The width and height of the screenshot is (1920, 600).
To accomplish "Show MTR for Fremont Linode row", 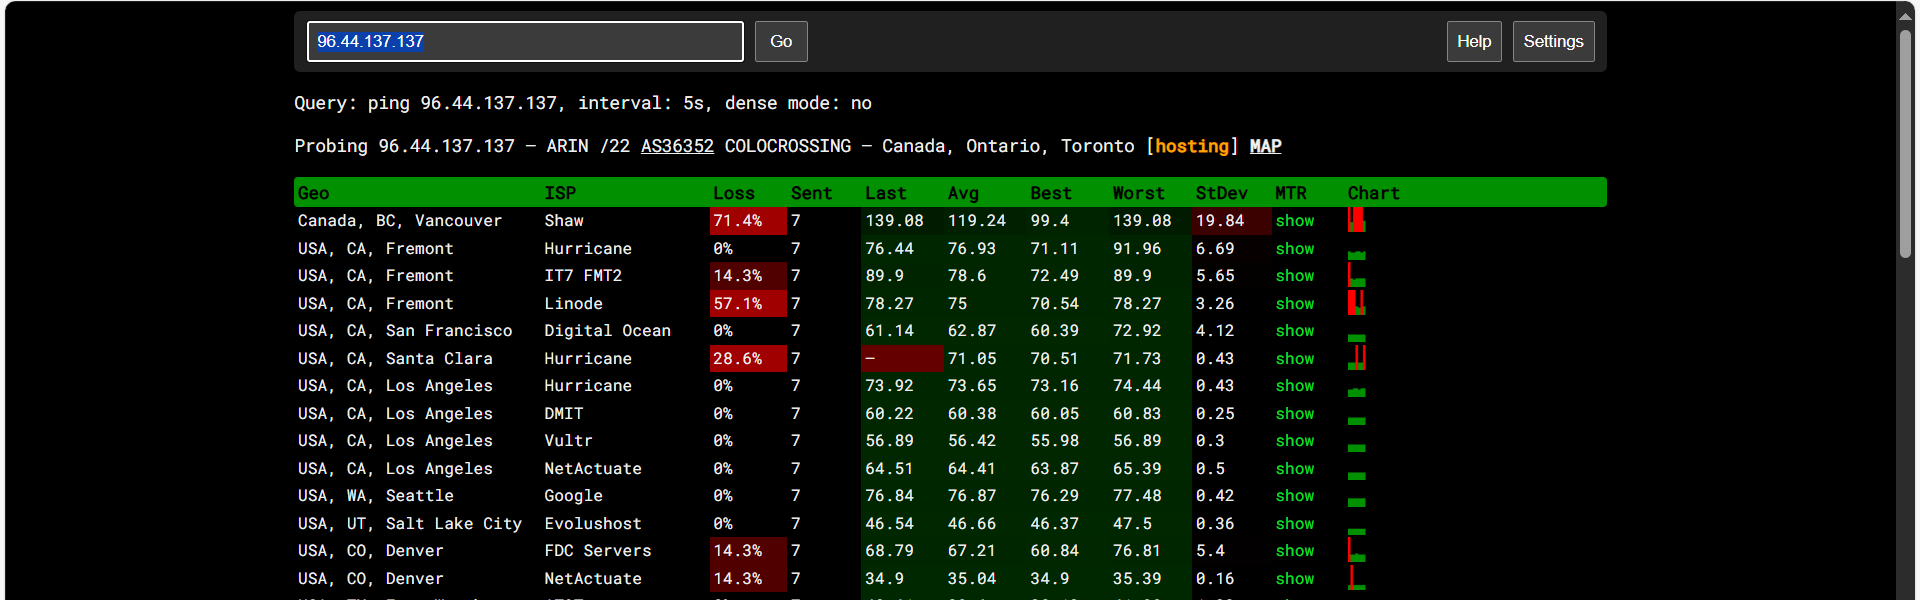I will pos(1294,304).
